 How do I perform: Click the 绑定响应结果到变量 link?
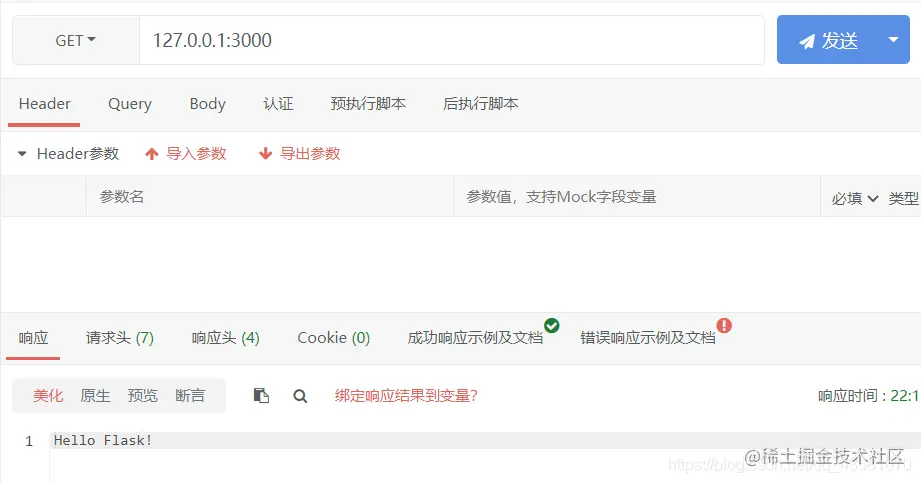[406, 395]
